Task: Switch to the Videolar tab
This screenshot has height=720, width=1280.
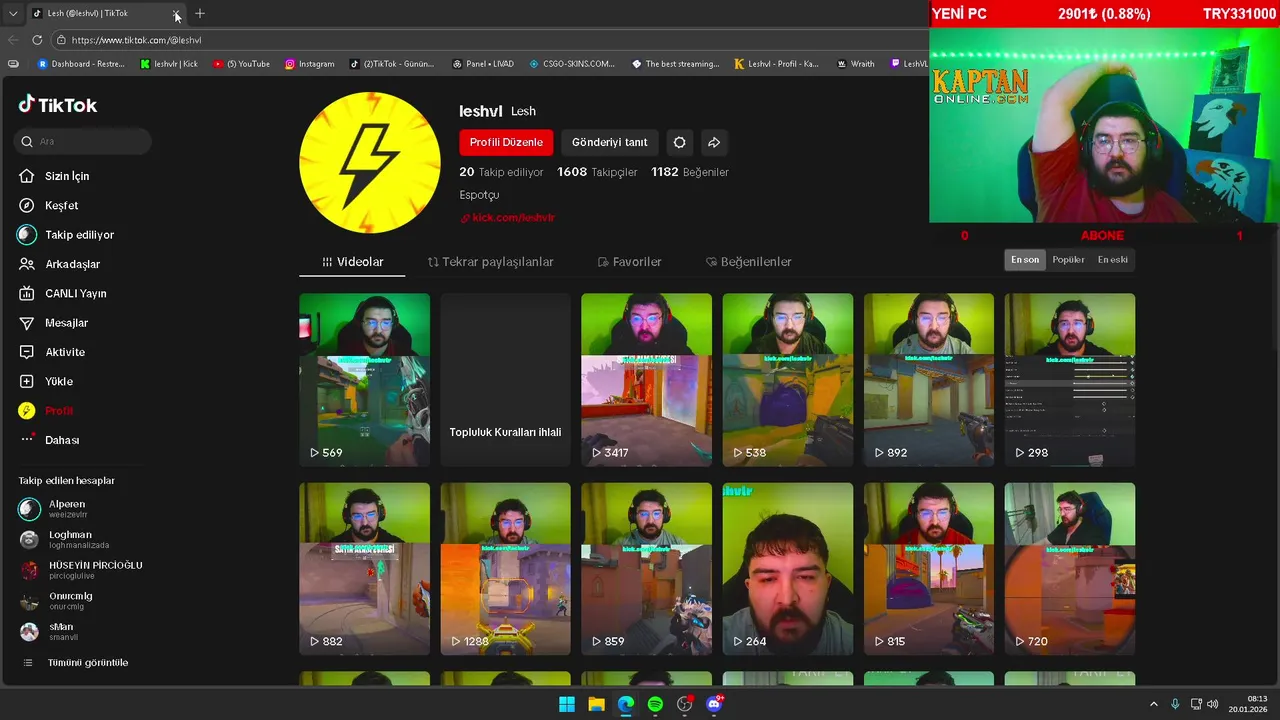Action: pos(352,262)
